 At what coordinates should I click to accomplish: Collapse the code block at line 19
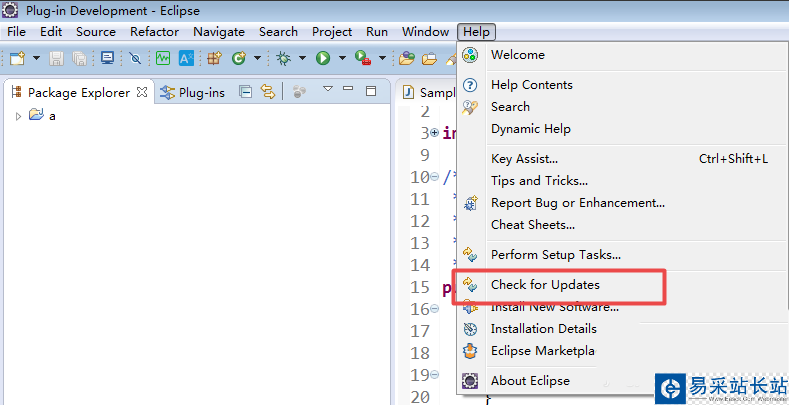(x=435, y=375)
